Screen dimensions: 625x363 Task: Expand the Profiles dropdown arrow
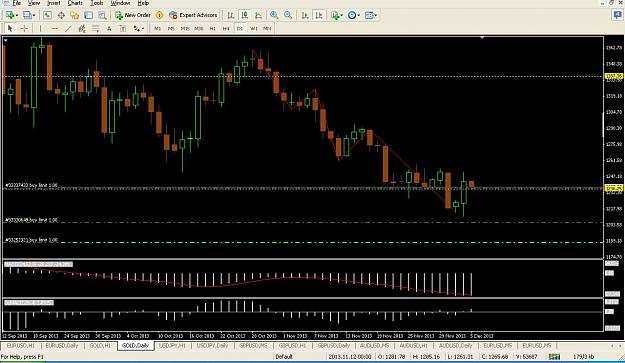coord(34,16)
